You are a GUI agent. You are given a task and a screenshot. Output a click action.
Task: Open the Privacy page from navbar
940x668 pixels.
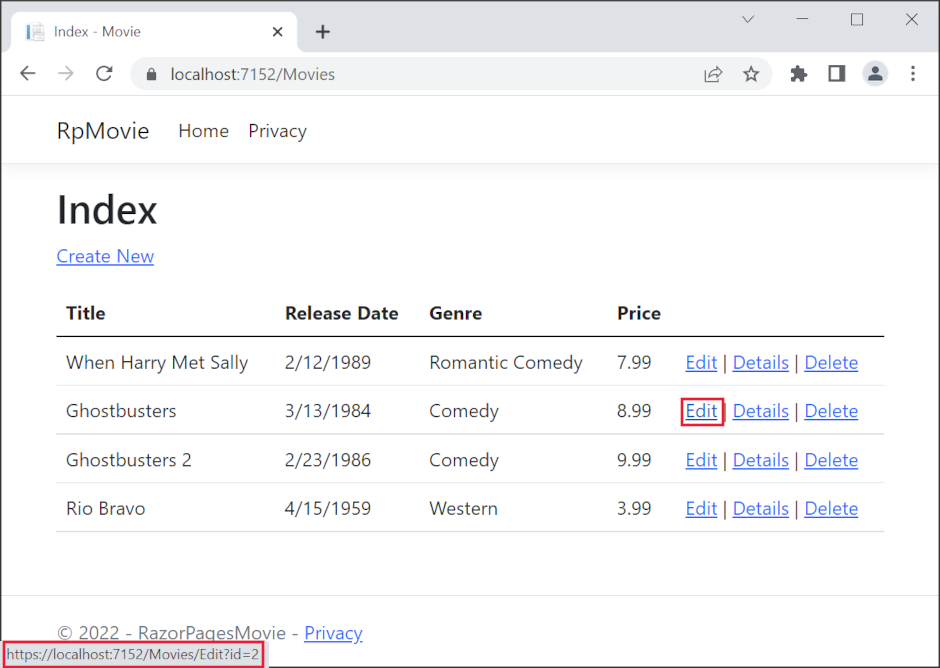(277, 131)
